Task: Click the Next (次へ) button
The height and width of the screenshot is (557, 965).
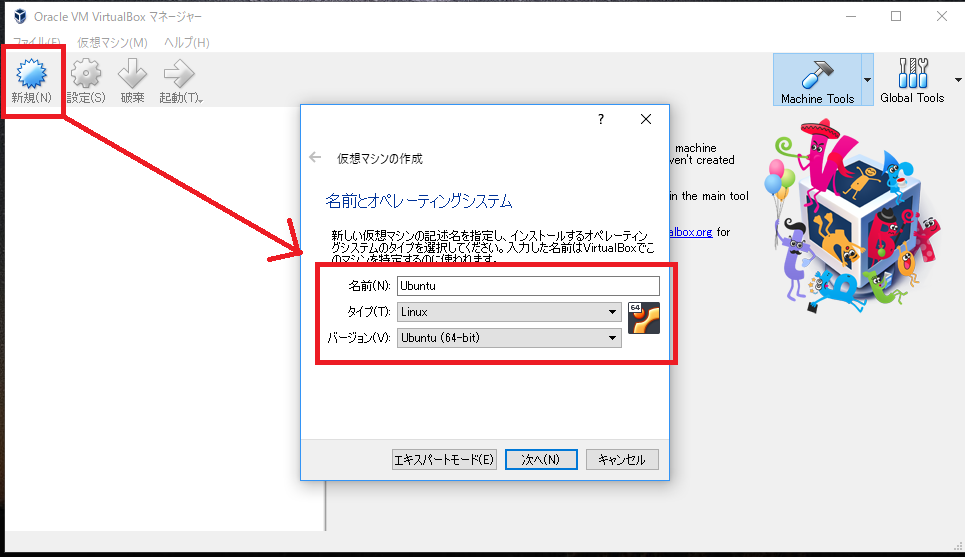Action: [541, 460]
